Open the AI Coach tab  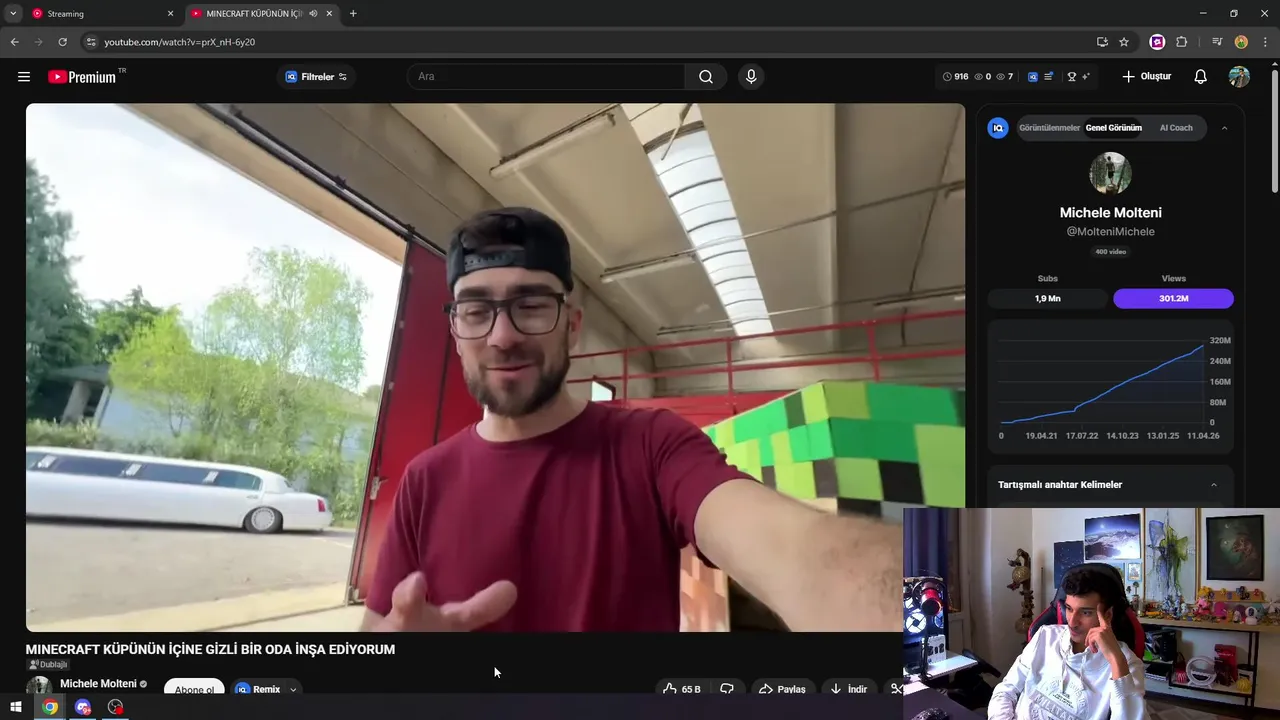[x=1176, y=128]
